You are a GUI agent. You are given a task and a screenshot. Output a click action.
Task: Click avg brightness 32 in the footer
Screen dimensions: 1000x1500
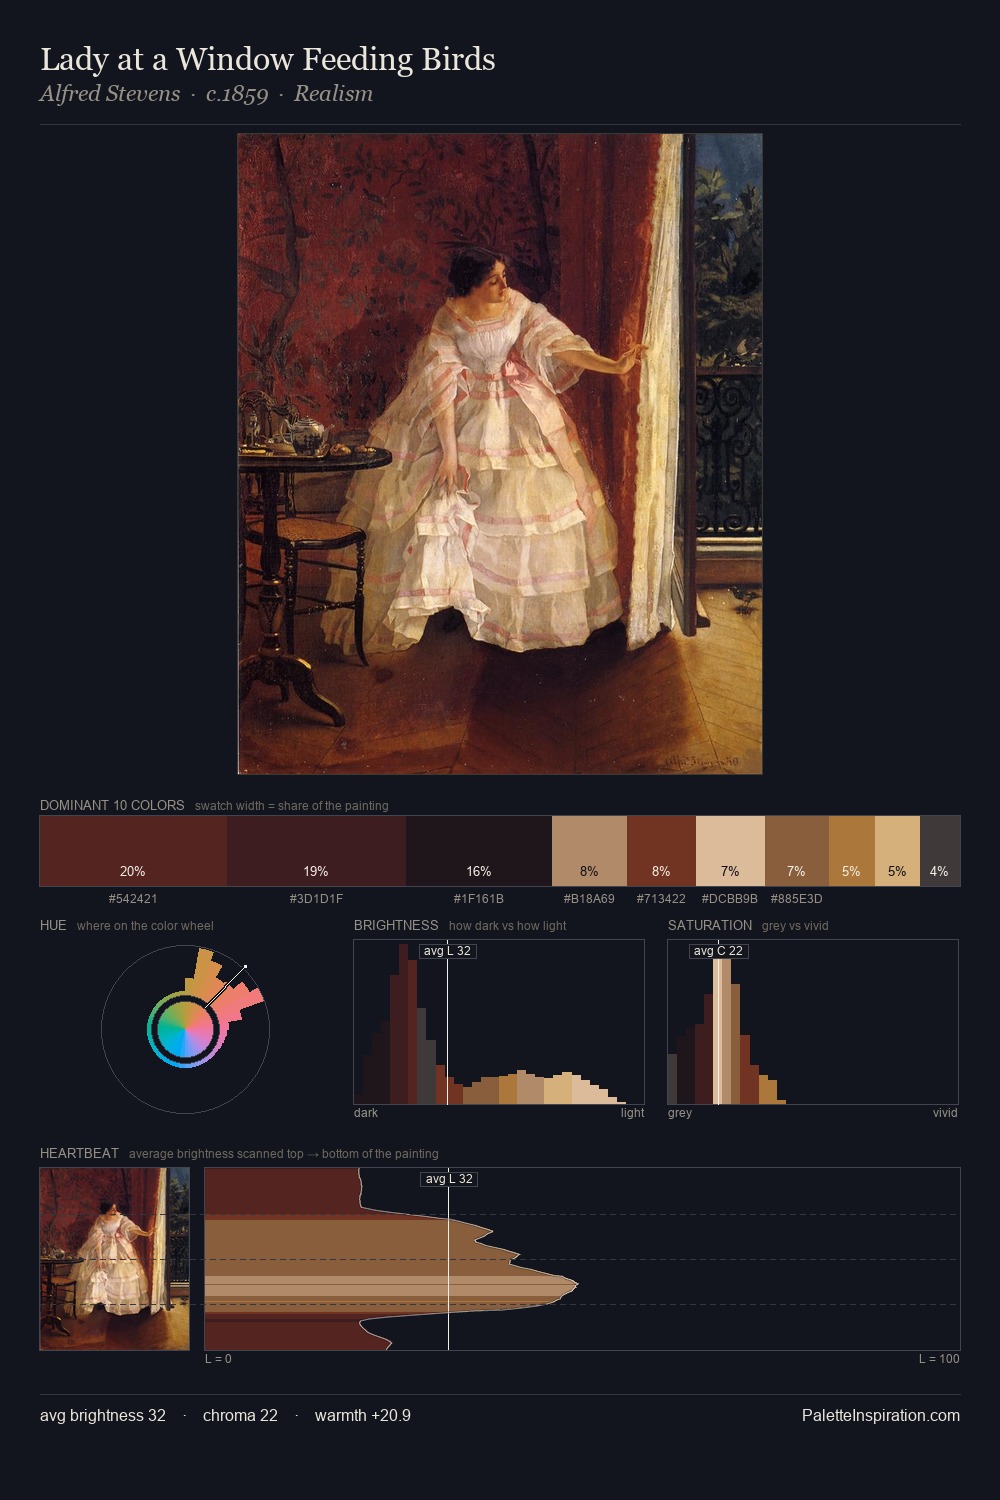(x=103, y=1415)
